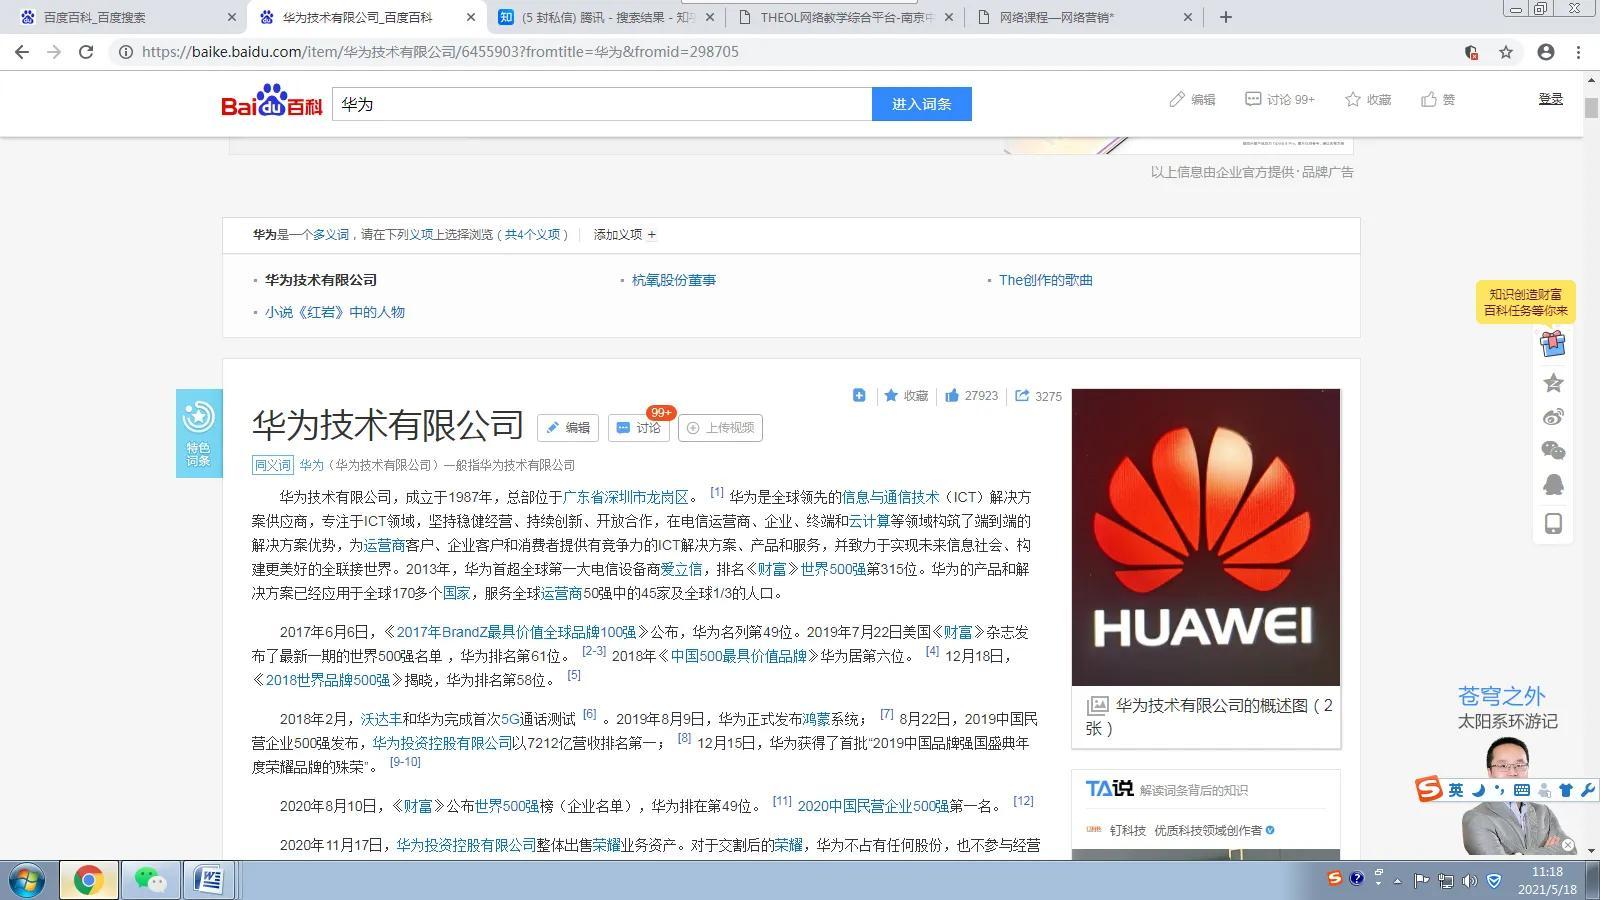Open the 广东省深圳市龙岗区 link
The image size is (1600, 900).
(x=626, y=497)
